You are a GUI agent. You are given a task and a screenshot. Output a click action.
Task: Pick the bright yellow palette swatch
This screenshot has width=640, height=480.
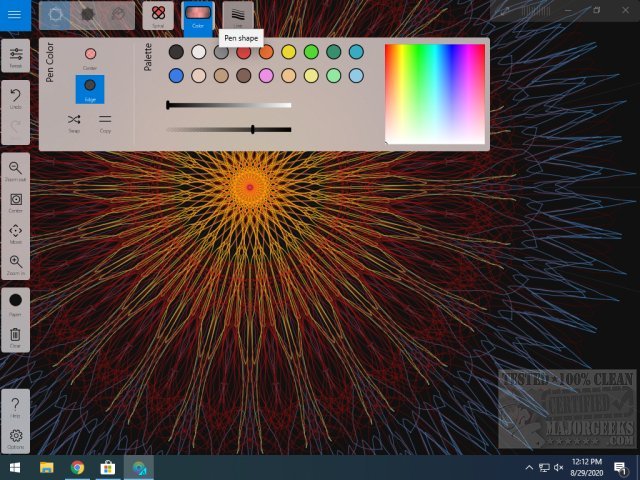(289, 52)
